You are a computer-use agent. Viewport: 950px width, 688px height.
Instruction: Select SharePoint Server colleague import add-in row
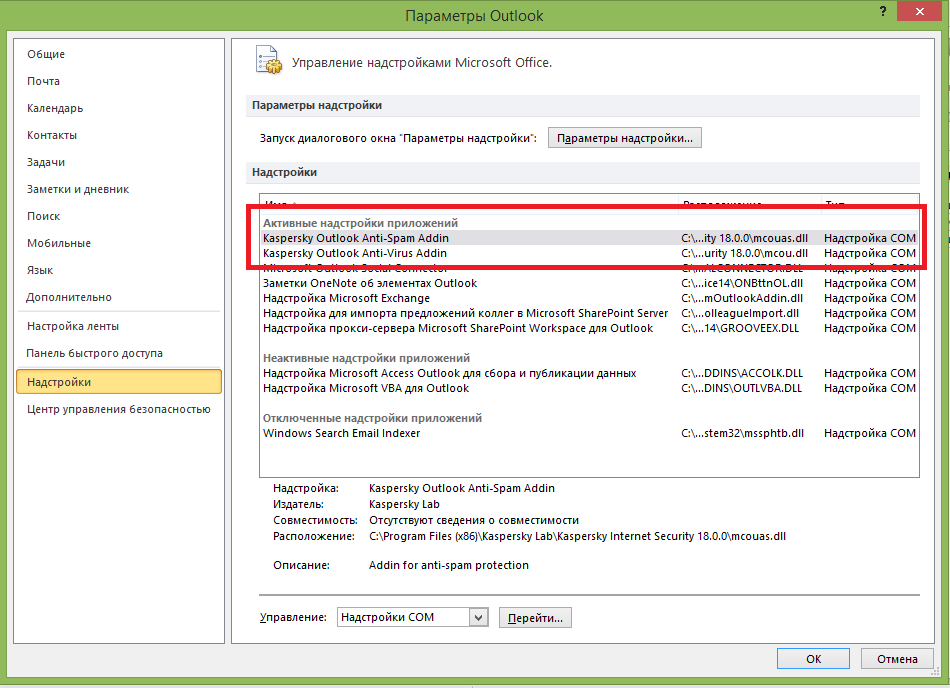point(589,313)
